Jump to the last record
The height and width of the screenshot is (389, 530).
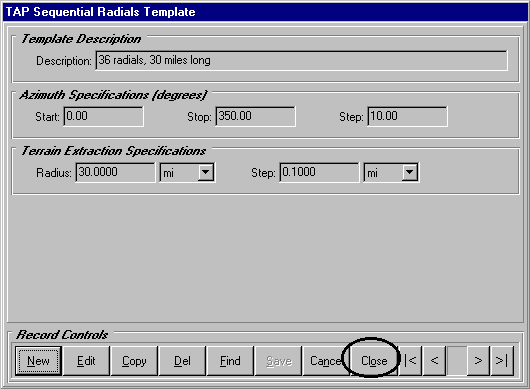(502, 361)
